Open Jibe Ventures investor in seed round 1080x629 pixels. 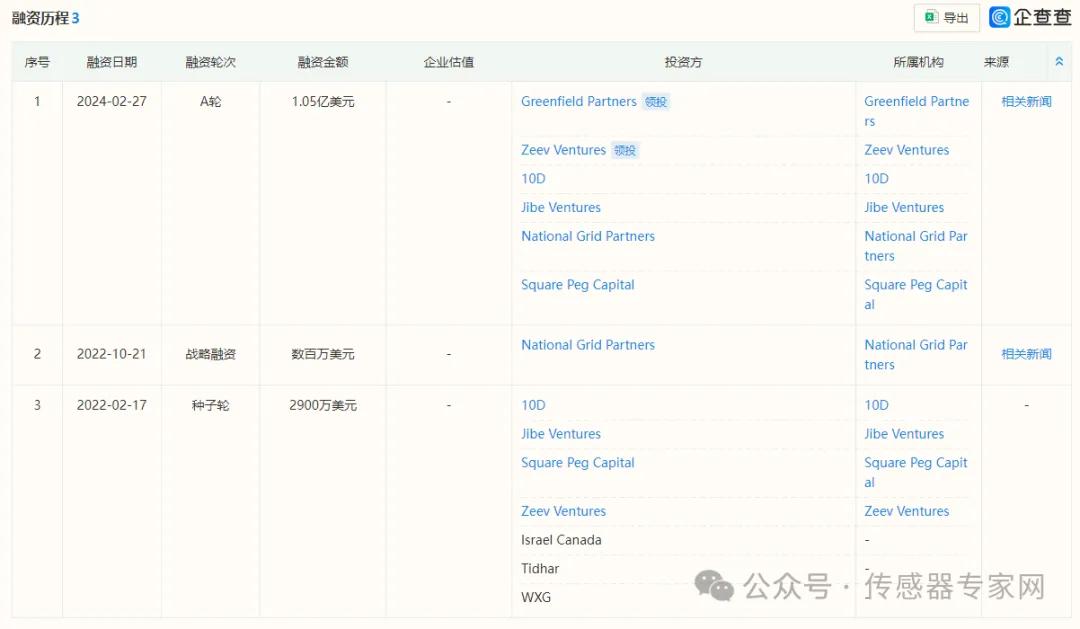[x=560, y=434]
